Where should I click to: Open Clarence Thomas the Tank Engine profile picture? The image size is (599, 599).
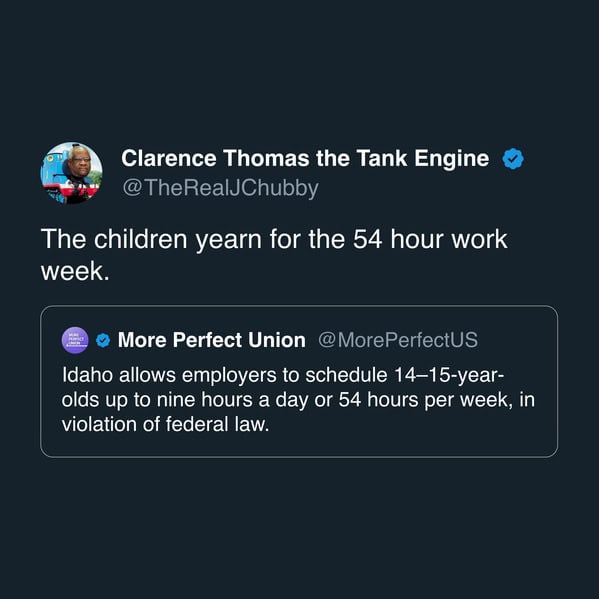pyautogui.click(x=71, y=173)
